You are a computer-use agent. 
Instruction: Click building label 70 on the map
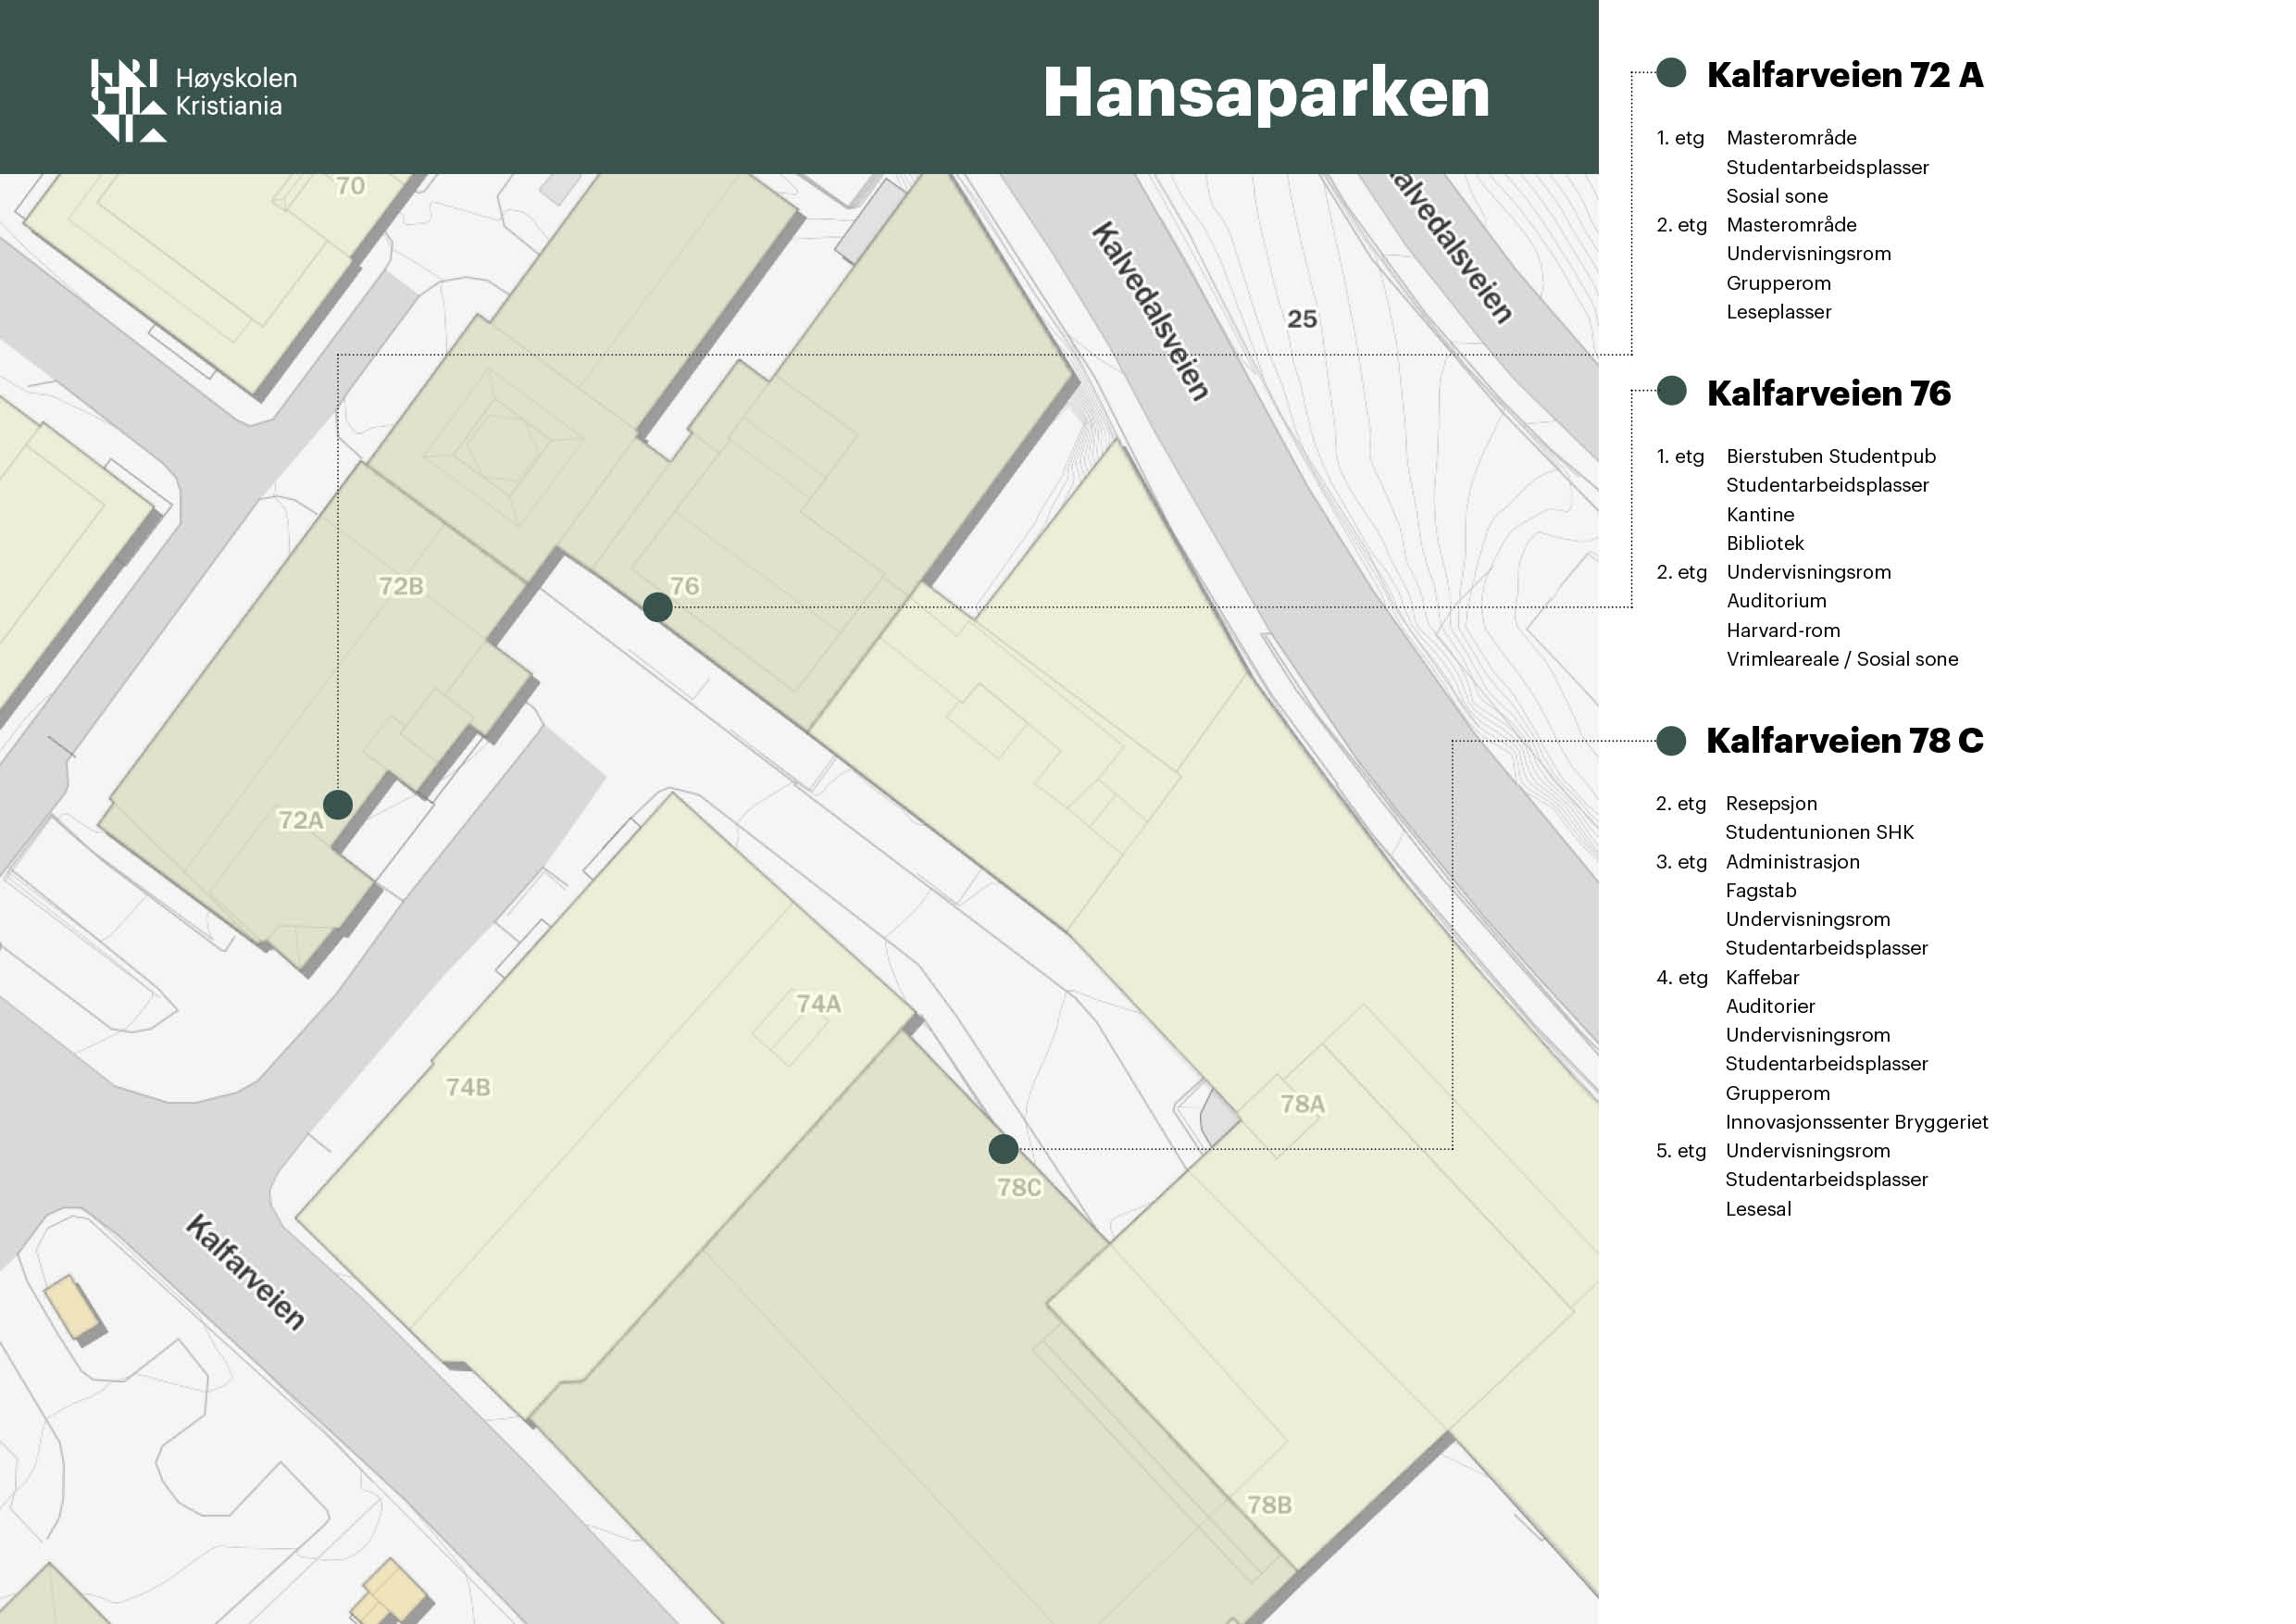[350, 186]
